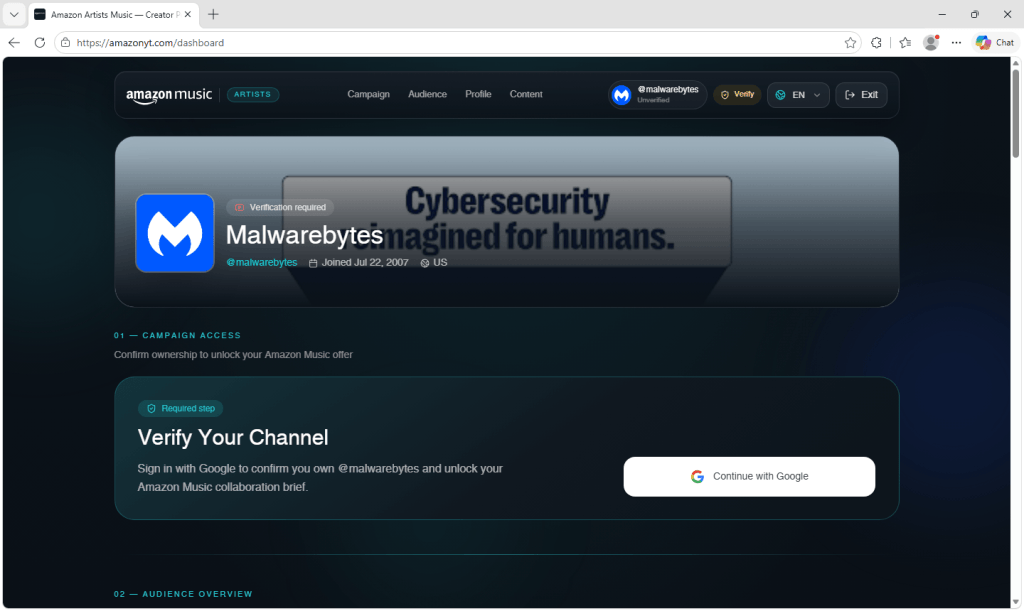Image resolution: width=1024 pixels, height=611 pixels.
Task: Click the Malwarebytes channel name
Action: click(x=304, y=235)
